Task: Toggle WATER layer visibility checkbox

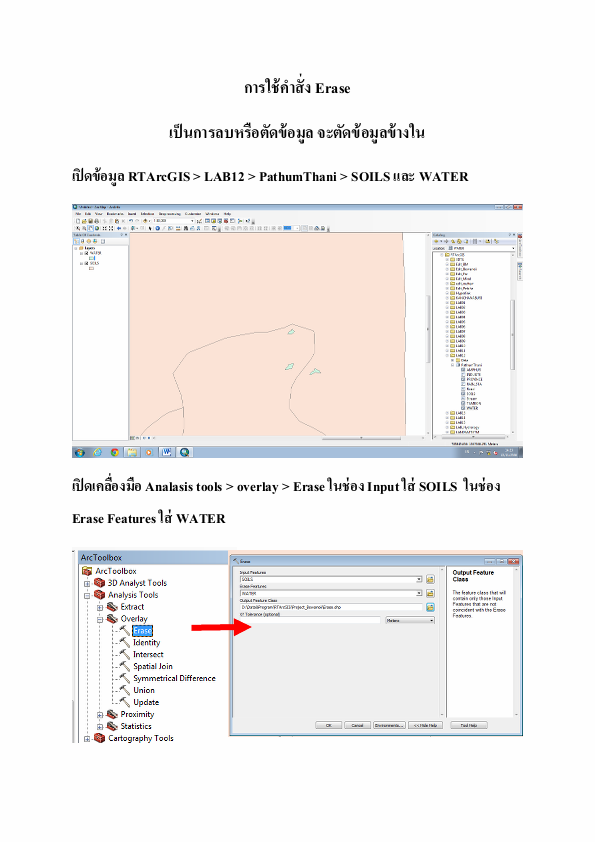Action: pyautogui.click(x=86, y=253)
